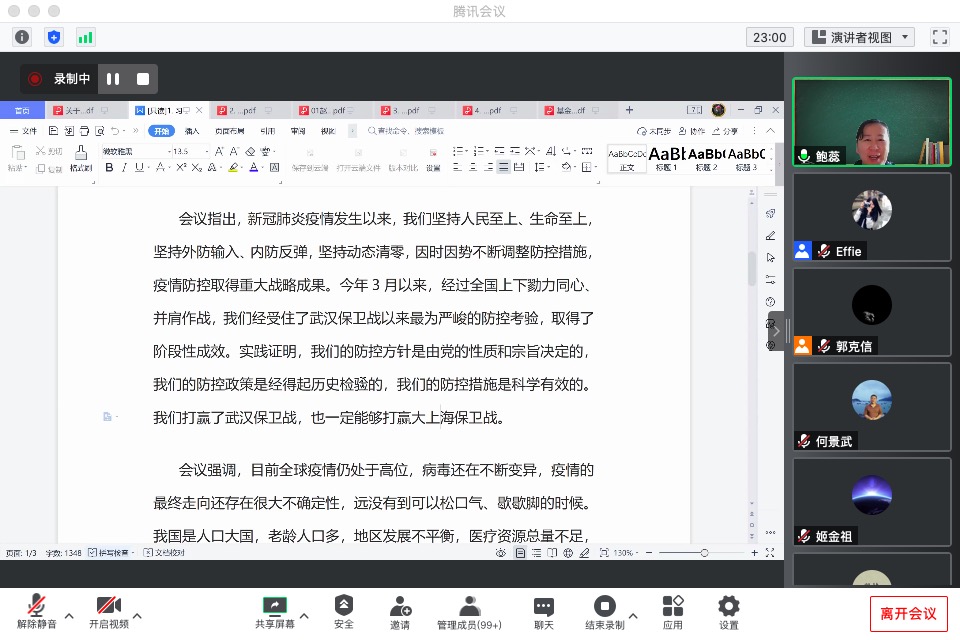Click Leave Meeting (离开会议) button
Screen dimensions: 960x640
[908, 613]
